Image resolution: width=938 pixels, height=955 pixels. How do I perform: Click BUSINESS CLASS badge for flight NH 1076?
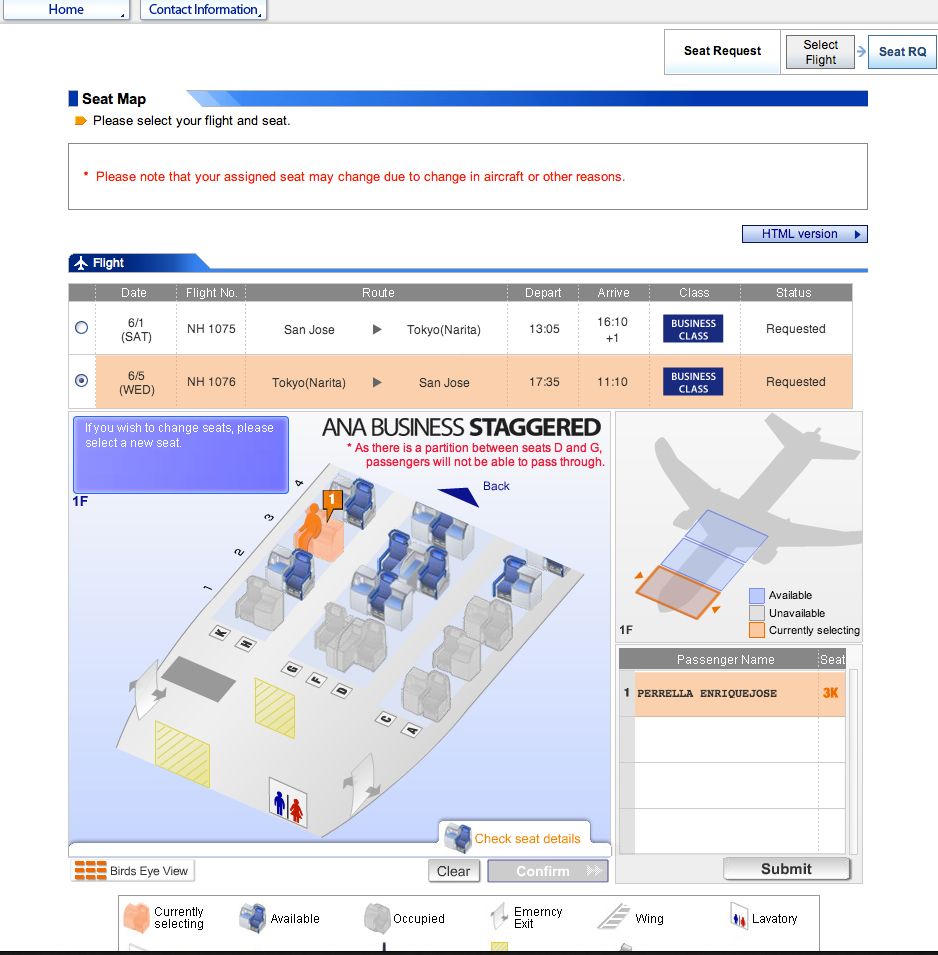click(693, 382)
